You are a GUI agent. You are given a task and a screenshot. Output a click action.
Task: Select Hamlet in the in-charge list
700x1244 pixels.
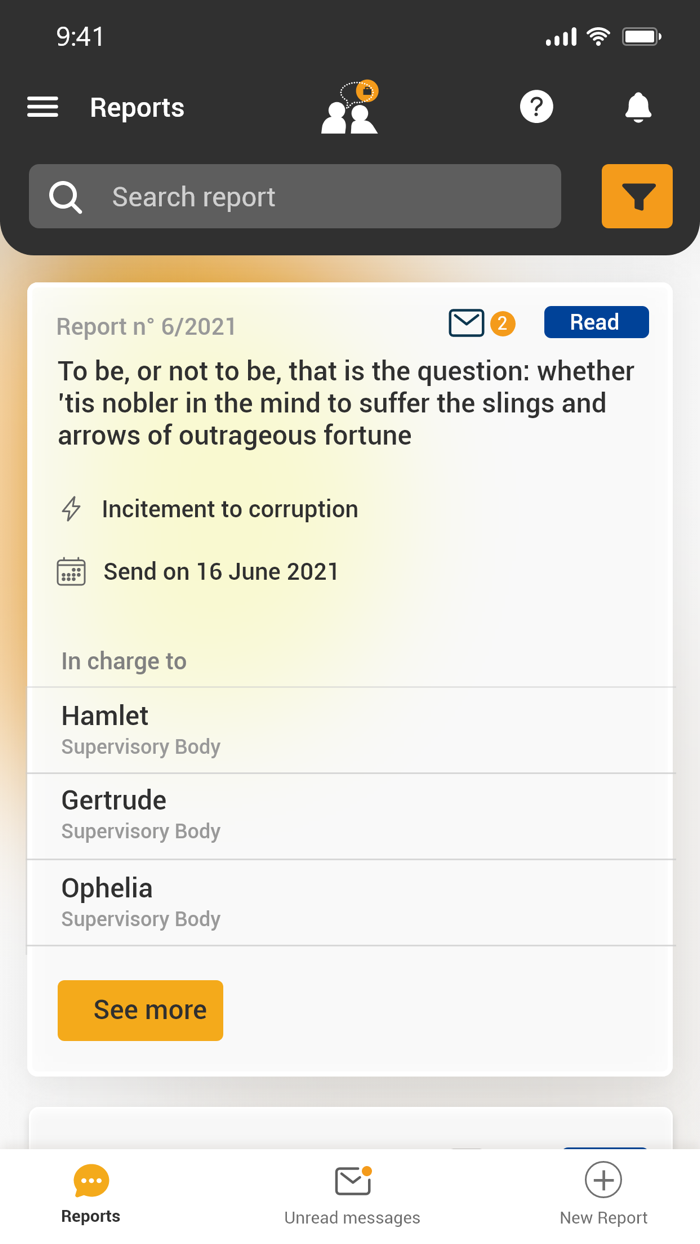click(x=350, y=730)
